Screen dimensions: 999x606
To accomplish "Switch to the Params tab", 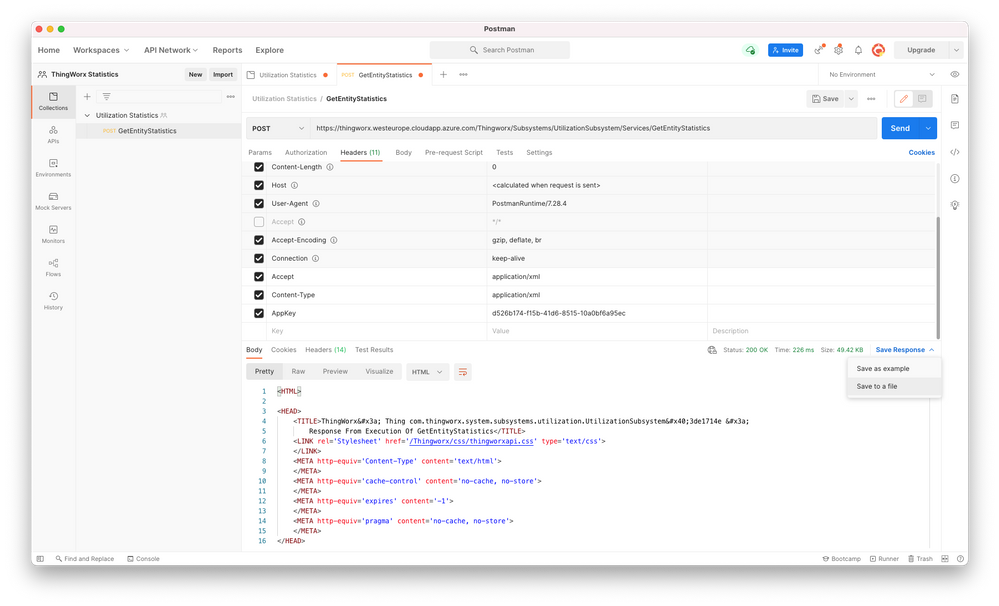I will [x=260, y=152].
